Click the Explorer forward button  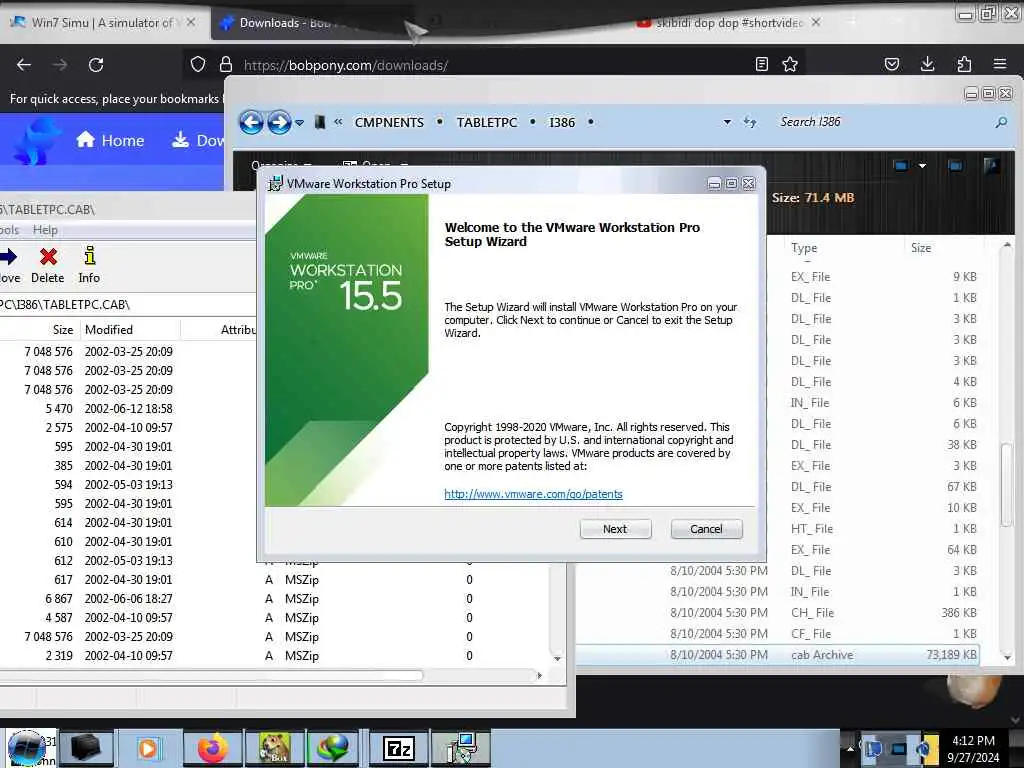[279, 122]
